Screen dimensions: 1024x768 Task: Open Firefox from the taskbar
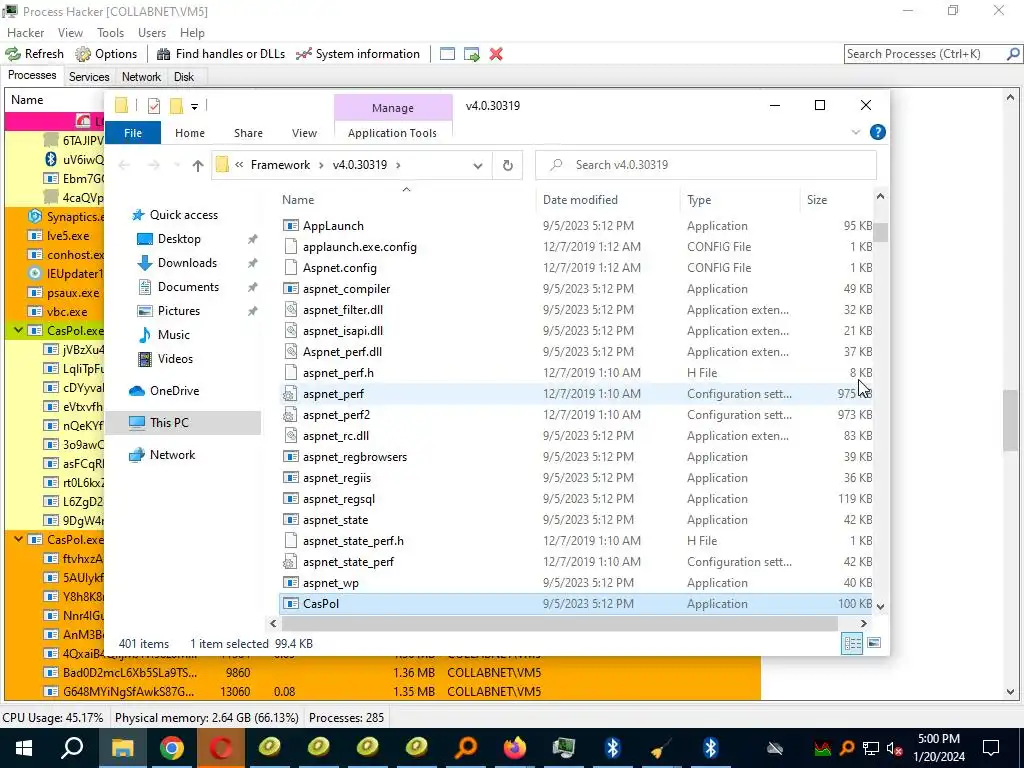coord(515,748)
